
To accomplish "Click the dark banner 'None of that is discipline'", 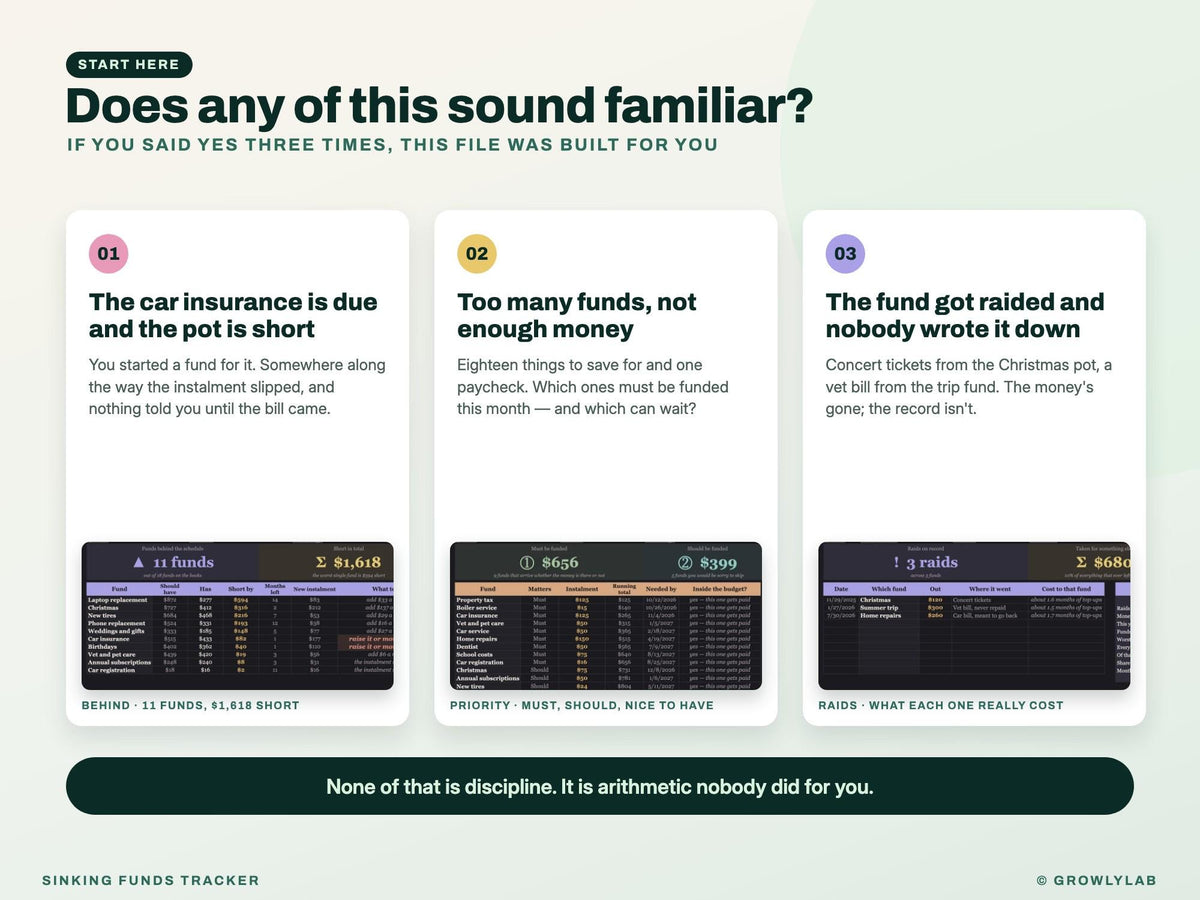I will click(x=600, y=786).
